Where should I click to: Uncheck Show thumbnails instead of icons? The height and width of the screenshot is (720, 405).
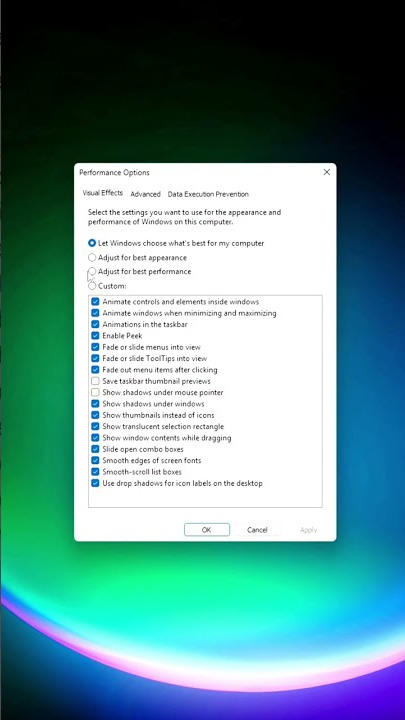(95, 415)
